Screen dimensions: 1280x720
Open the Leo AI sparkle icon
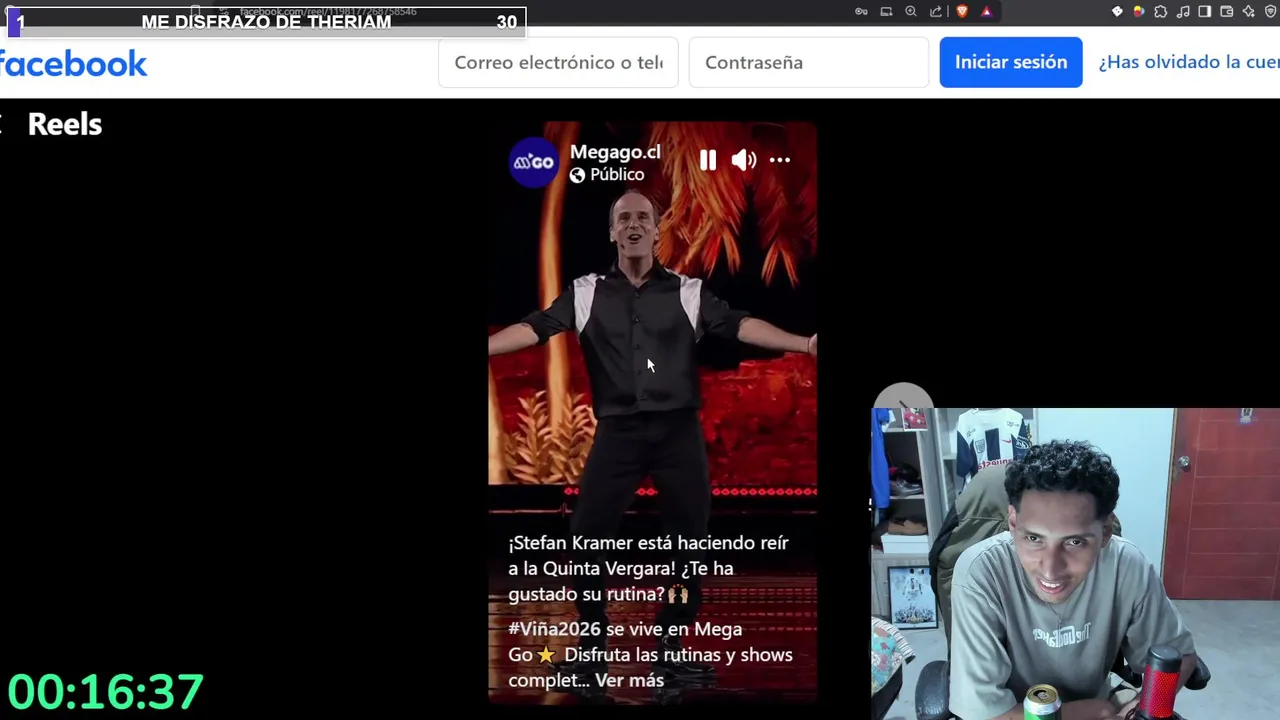click(1249, 12)
